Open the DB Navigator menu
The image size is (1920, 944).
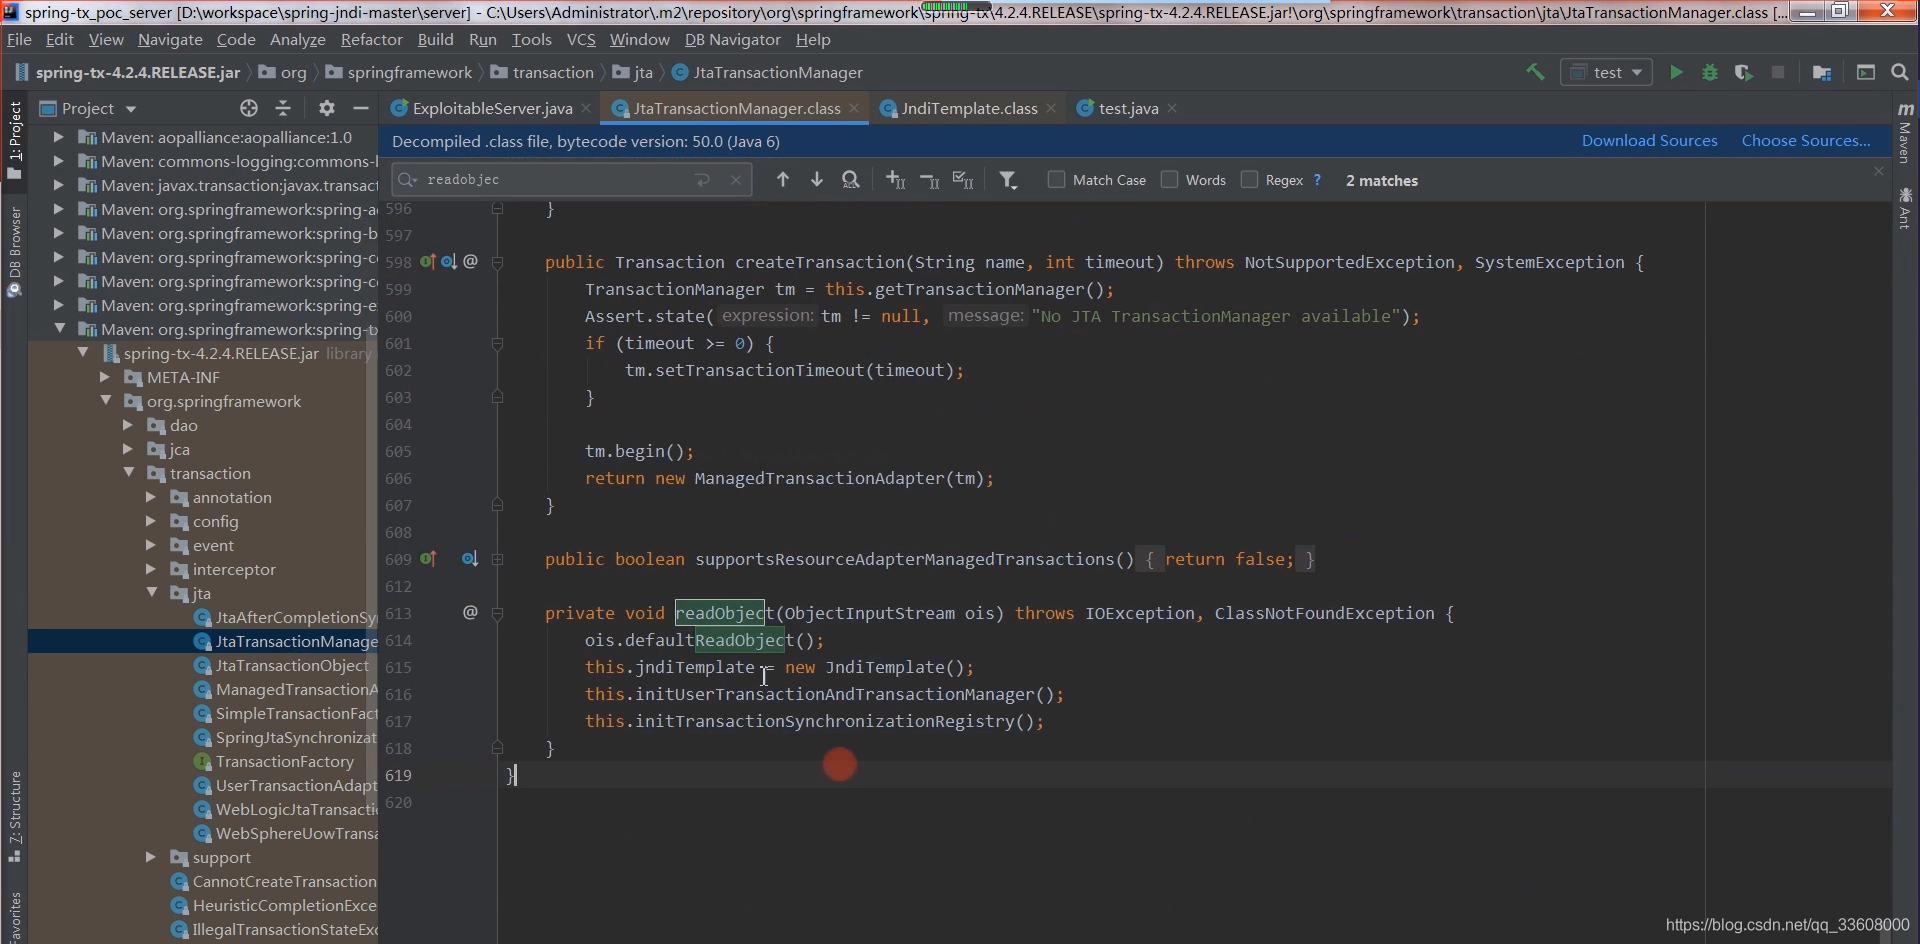pyautogui.click(x=732, y=40)
